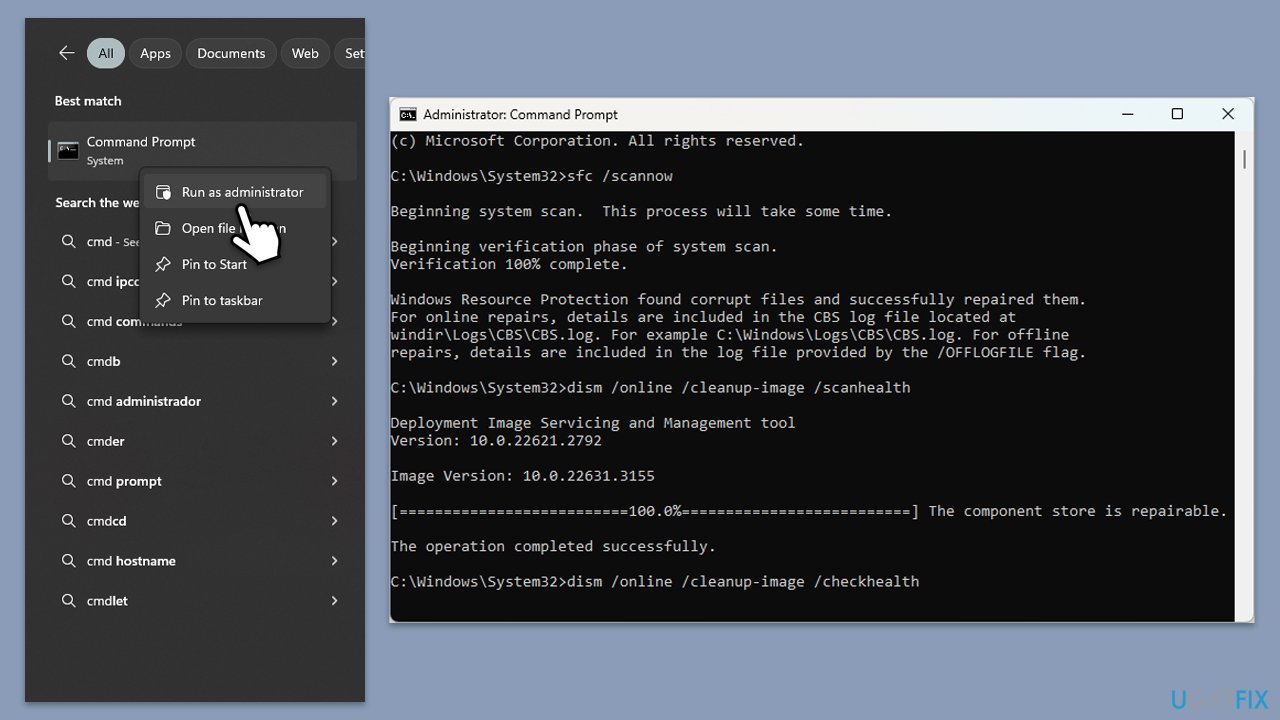Expand the cmd hostname suggestion arrow
1280x720 pixels.
coord(335,561)
